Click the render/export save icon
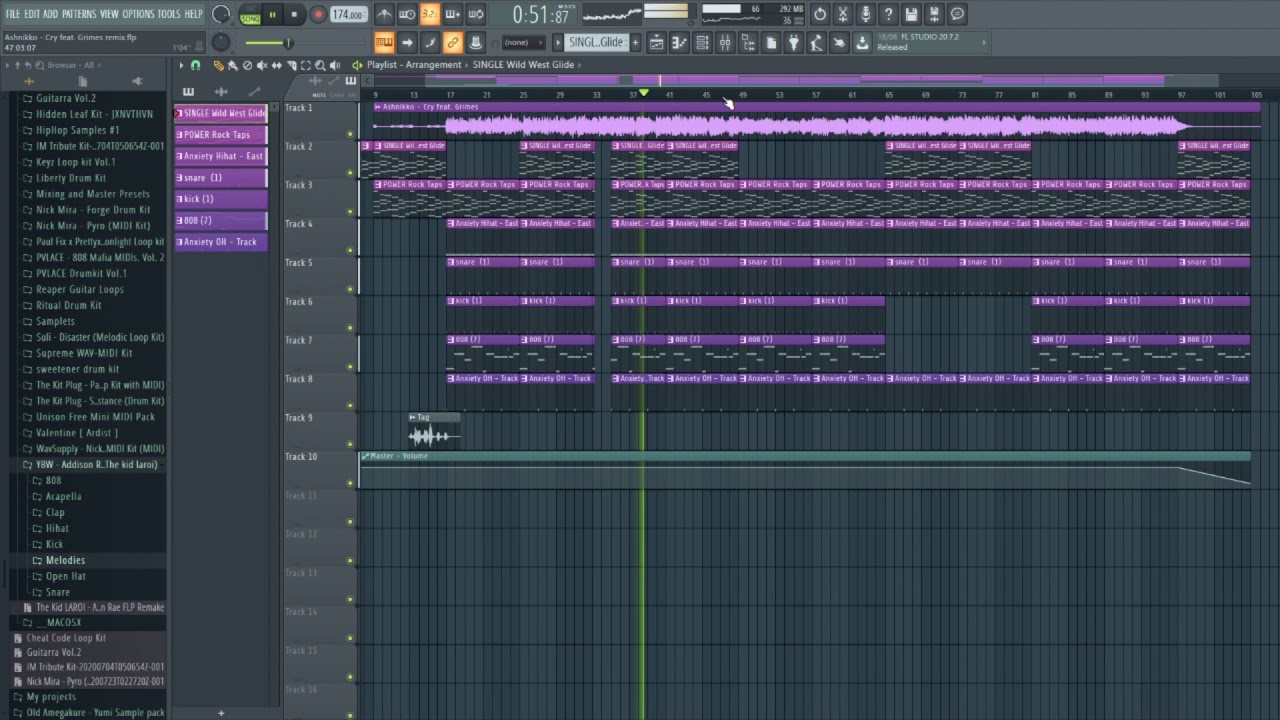The width and height of the screenshot is (1280, 720). point(935,14)
